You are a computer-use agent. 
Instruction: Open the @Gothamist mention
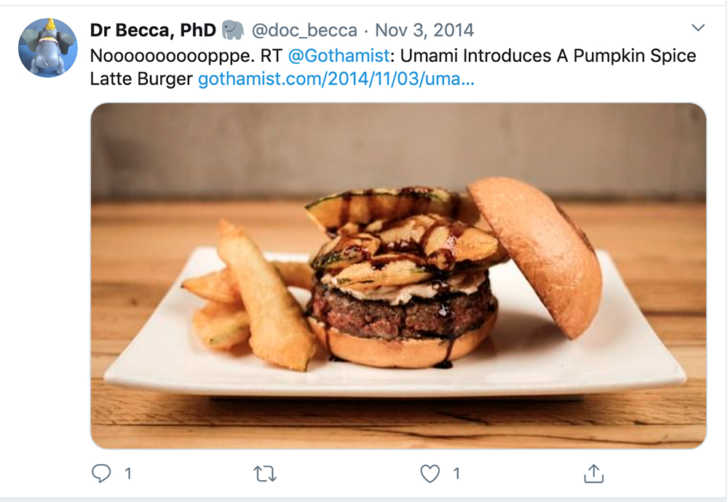pos(339,56)
